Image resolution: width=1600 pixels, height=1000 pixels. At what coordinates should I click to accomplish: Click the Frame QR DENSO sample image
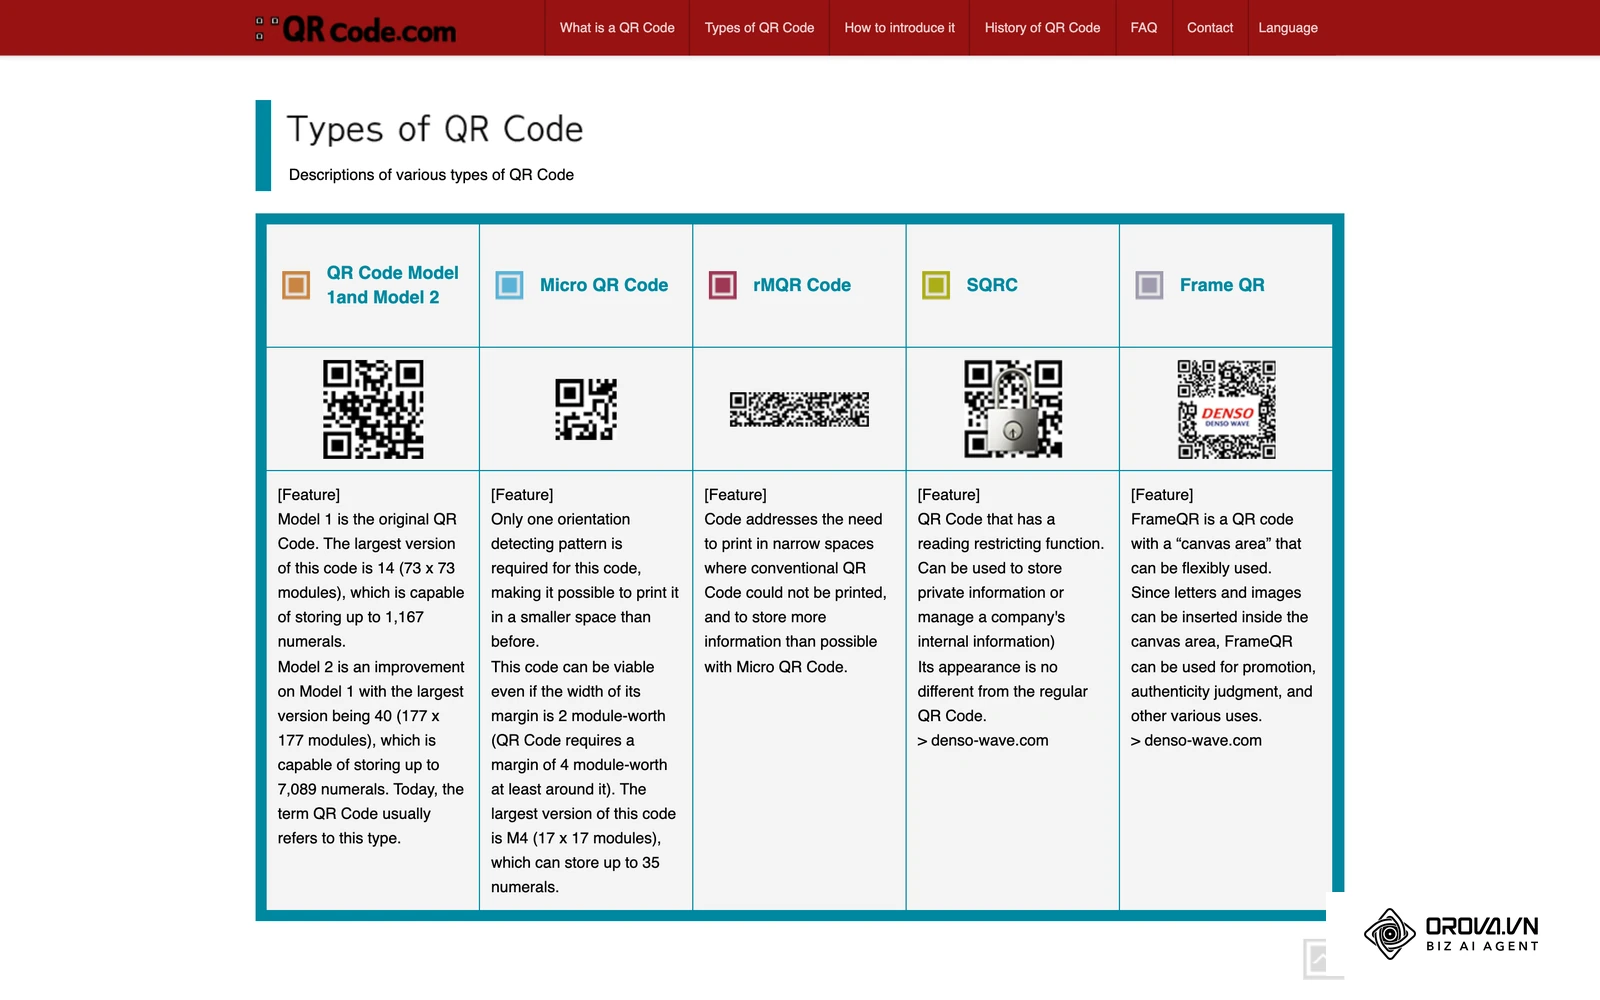pos(1226,409)
